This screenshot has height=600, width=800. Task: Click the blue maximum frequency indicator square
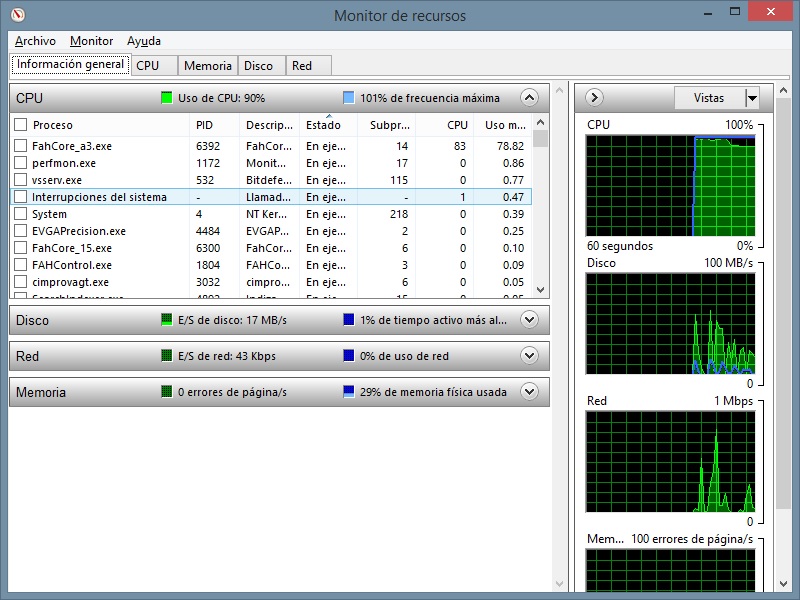pyautogui.click(x=348, y=98)
